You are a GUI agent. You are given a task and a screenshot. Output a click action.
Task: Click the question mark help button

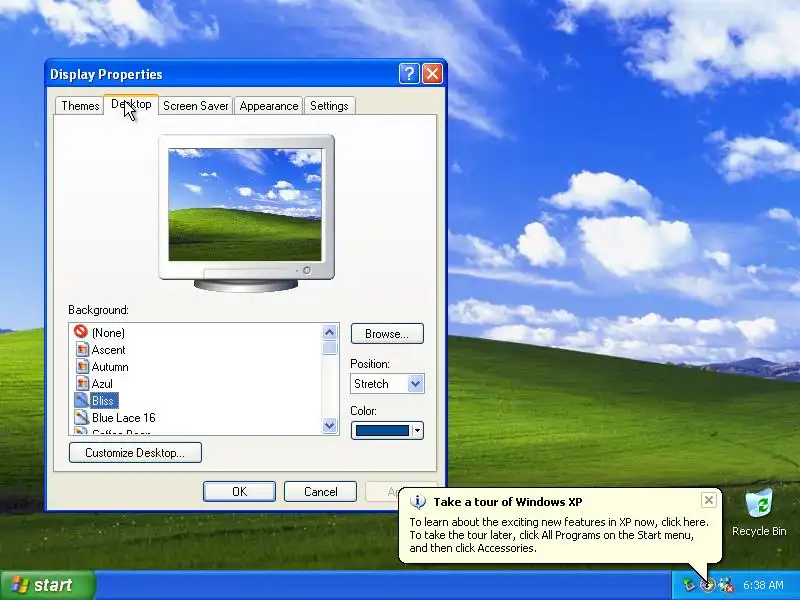pos(409,74)
